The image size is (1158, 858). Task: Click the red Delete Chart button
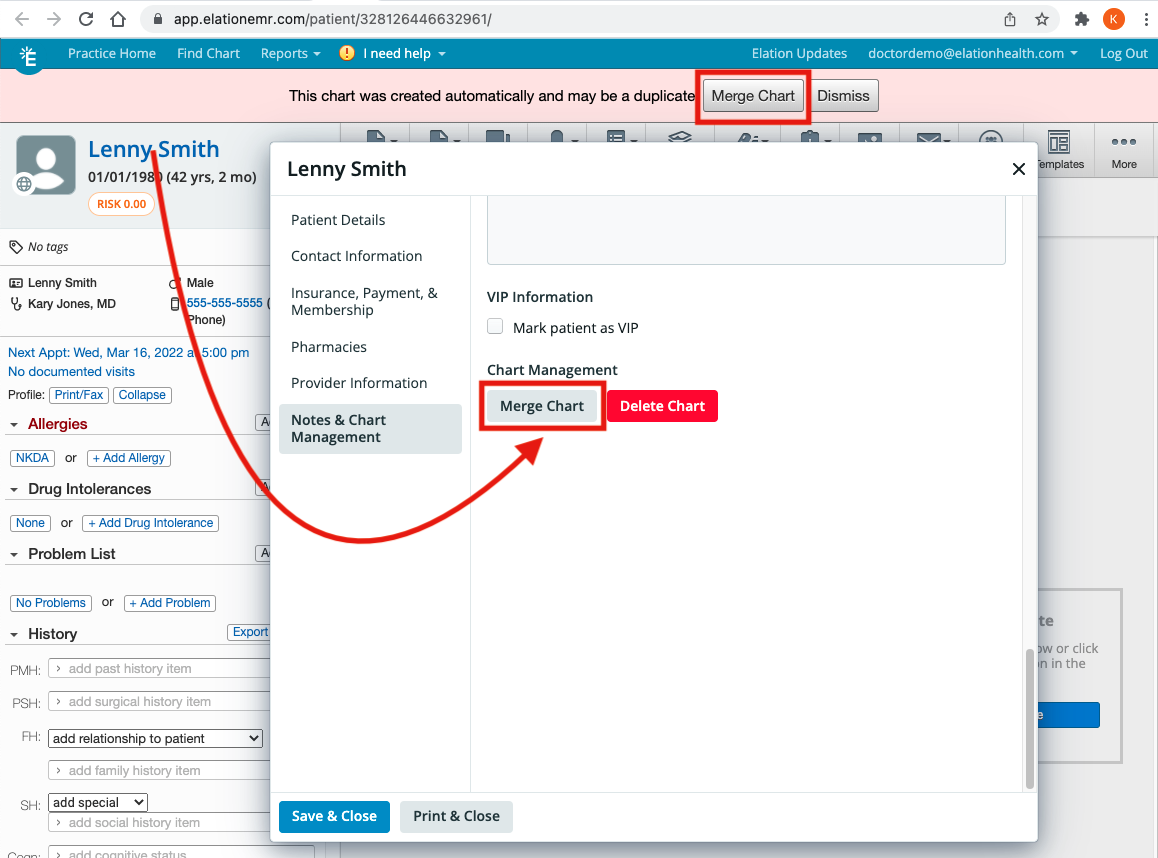point(662,406)
